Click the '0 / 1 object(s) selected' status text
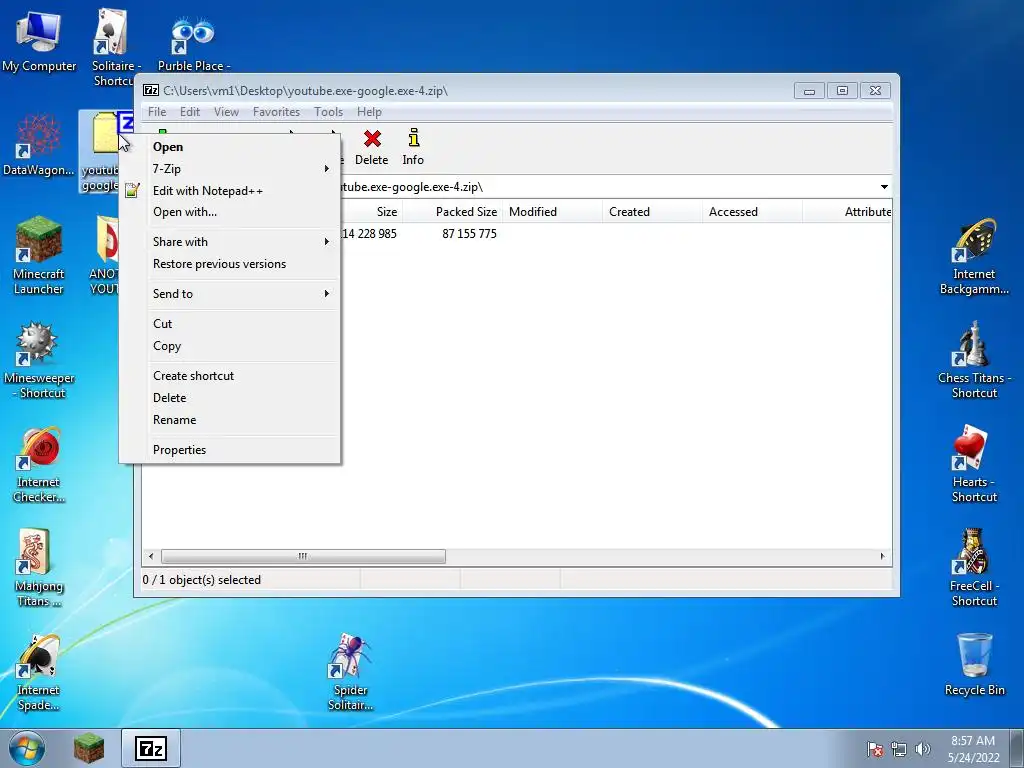This screenshot has width=1024, height=768. [202, 580]
